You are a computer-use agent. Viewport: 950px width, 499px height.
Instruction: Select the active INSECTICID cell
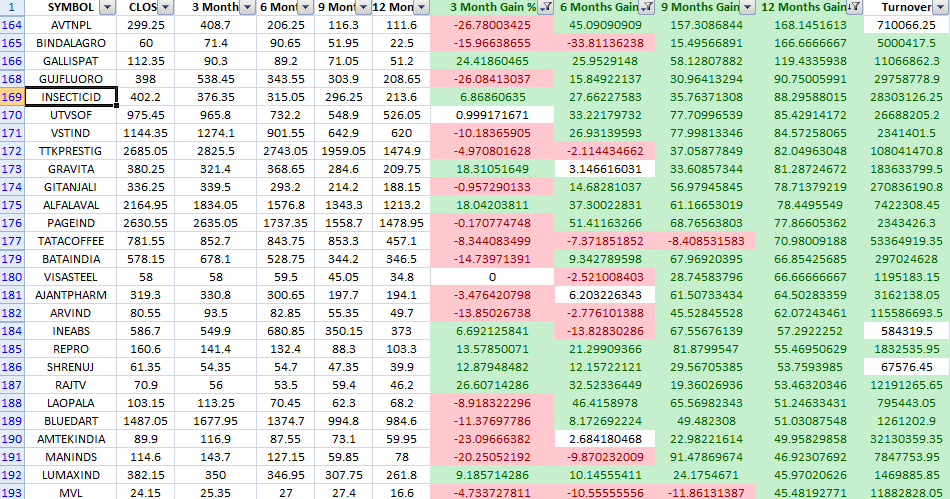click(71, 97)
